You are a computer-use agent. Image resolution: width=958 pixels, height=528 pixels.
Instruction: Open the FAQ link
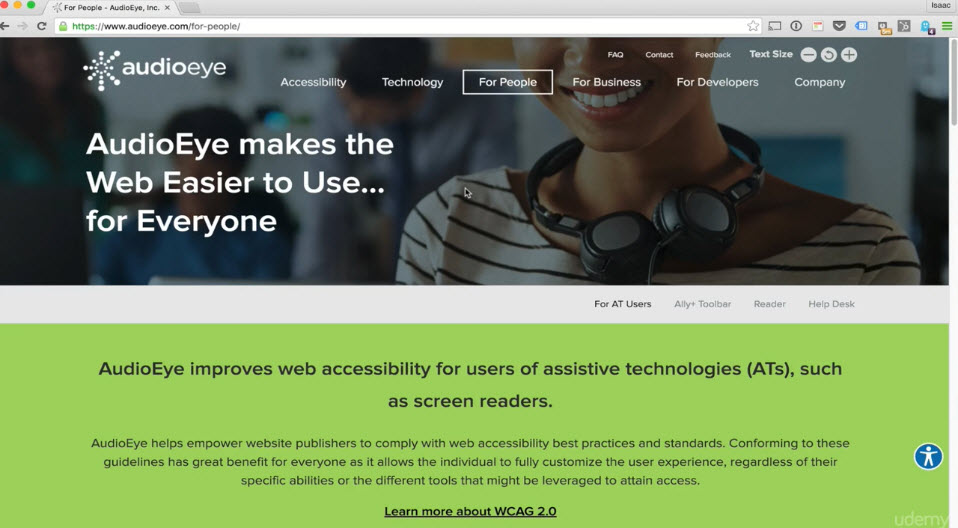[615, 54]
